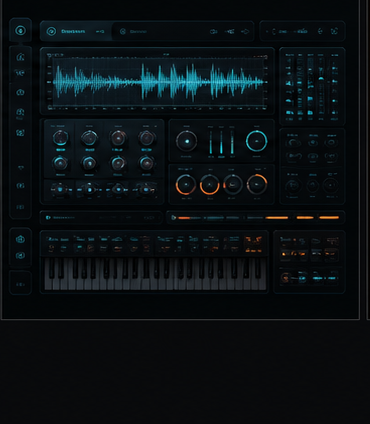Click the last knob in the eight-knob panel's second row

[x=147, y=163]
